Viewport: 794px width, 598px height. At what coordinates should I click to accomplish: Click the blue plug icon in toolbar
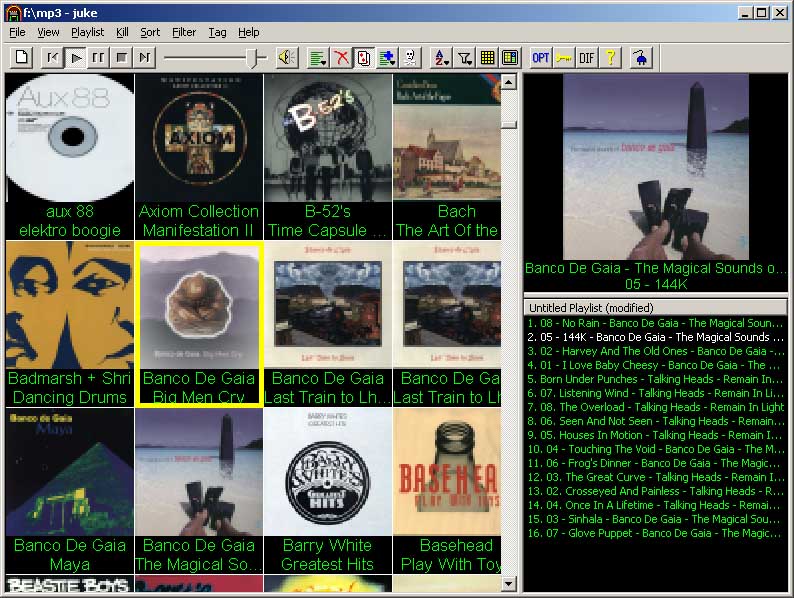tap(640, 58)
